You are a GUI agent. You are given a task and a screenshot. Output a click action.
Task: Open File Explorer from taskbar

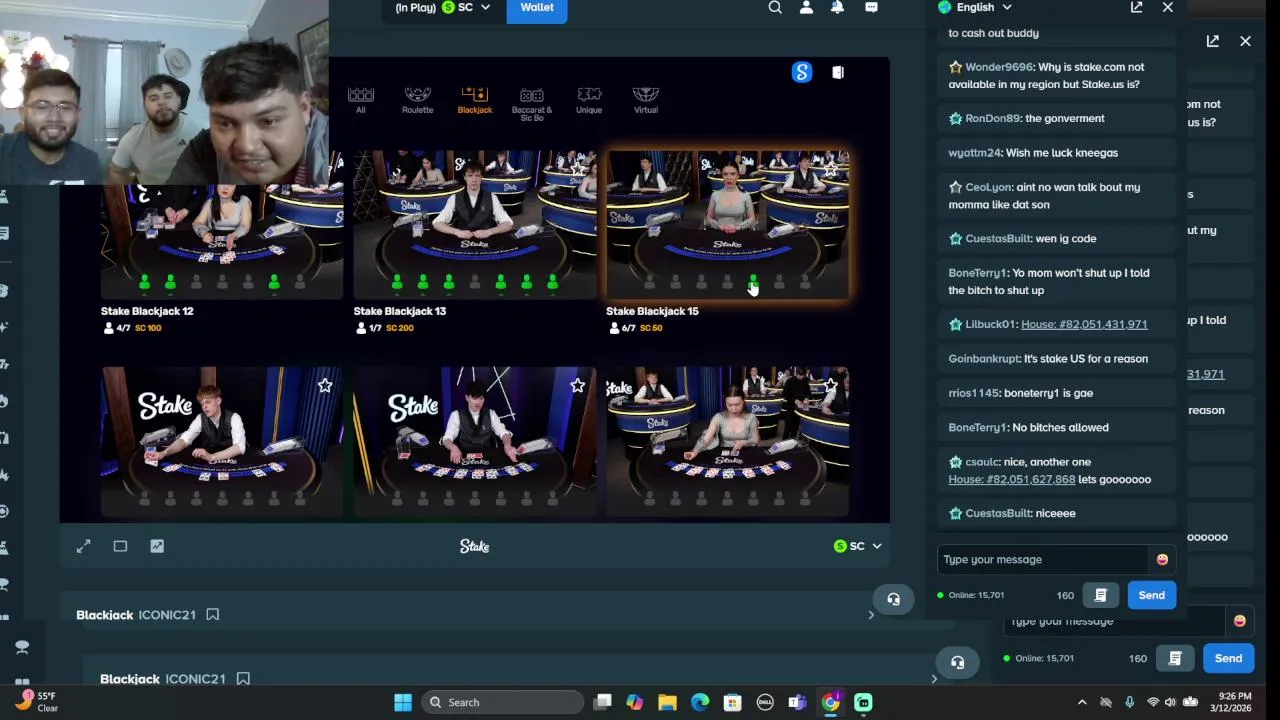point(667,702)
